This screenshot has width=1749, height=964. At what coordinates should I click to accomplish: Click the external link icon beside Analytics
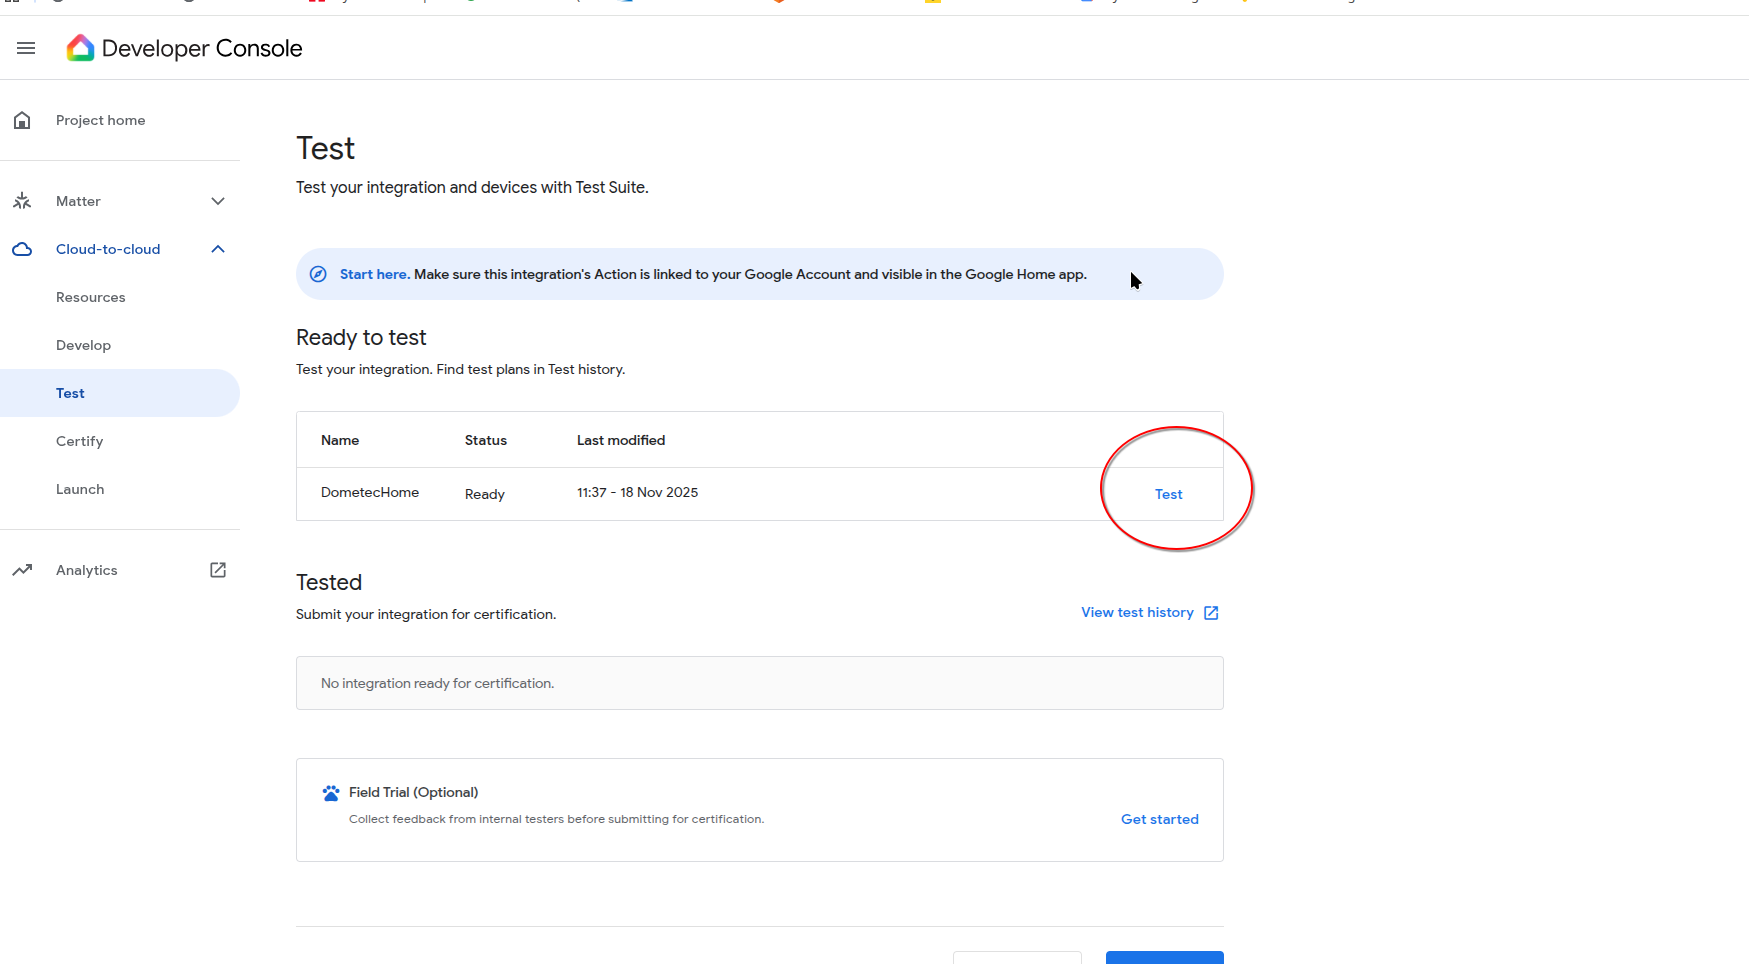[x=218, y=570]
